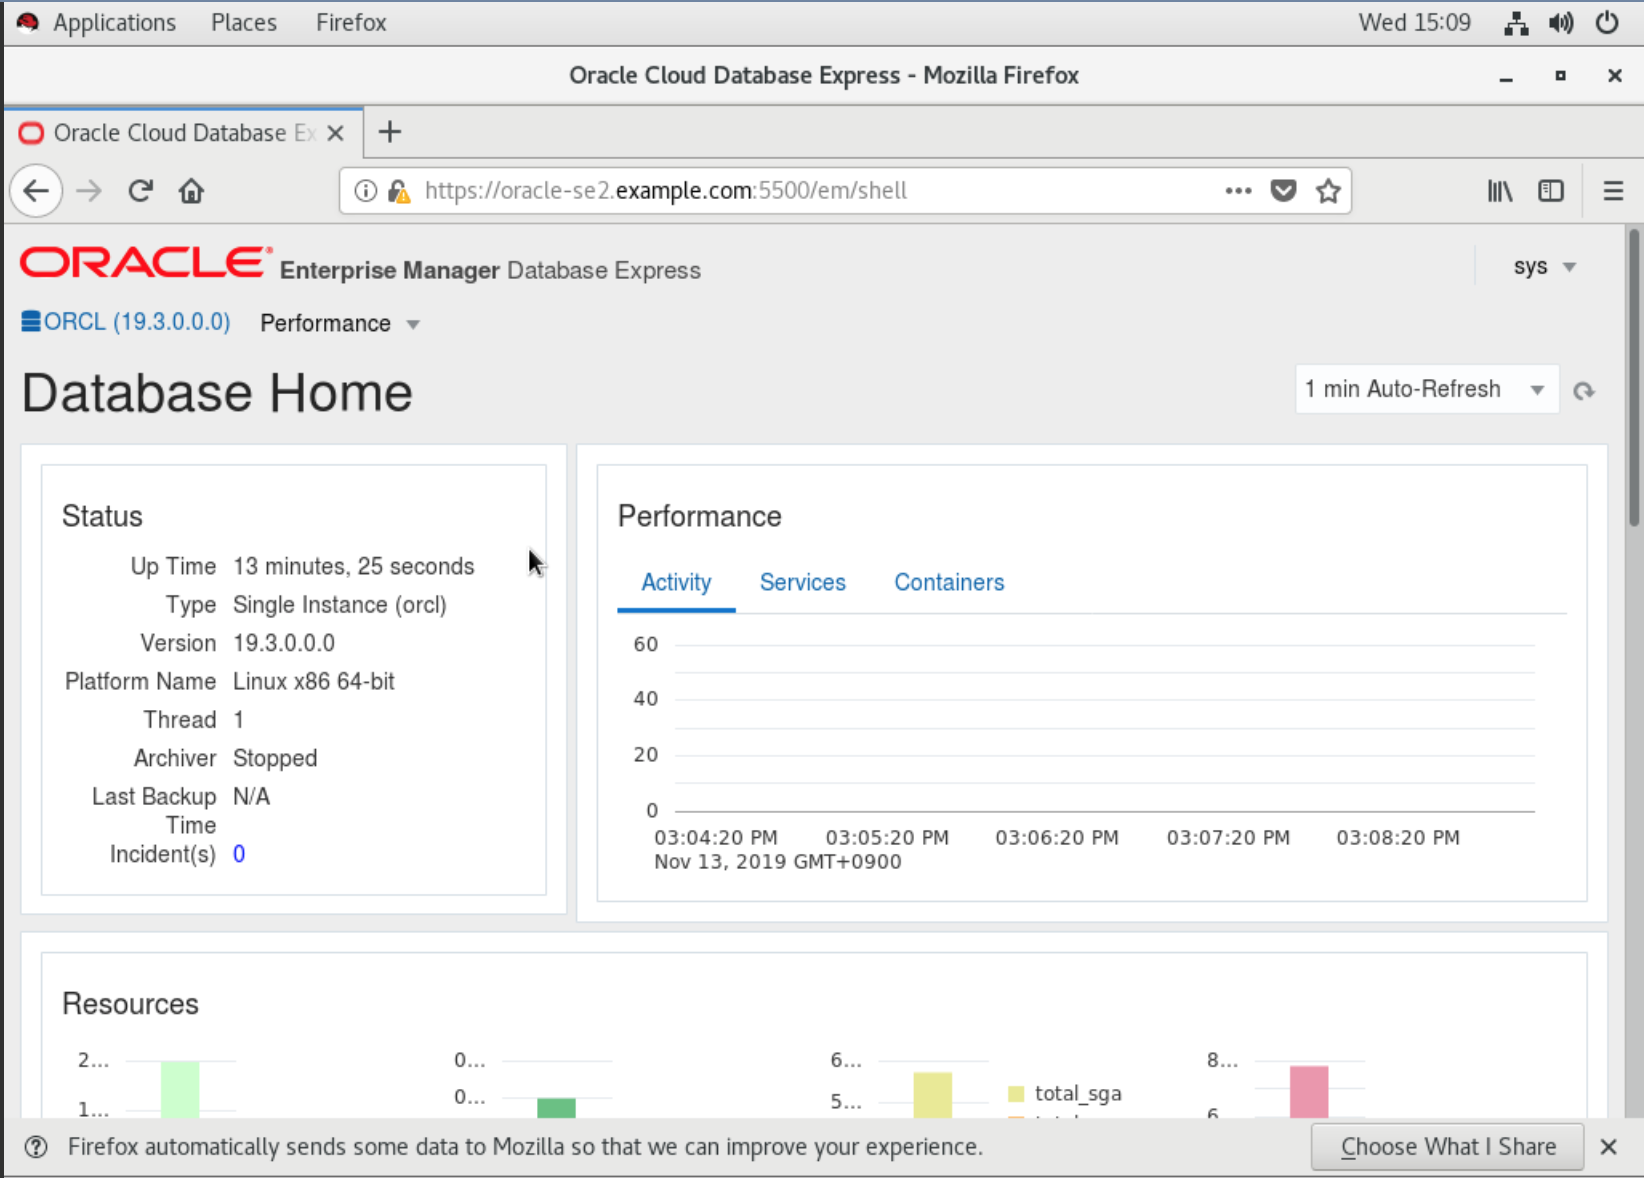The image size is (1644, 1178).
Task: Switch to the Containers tab
Action: 949,583
